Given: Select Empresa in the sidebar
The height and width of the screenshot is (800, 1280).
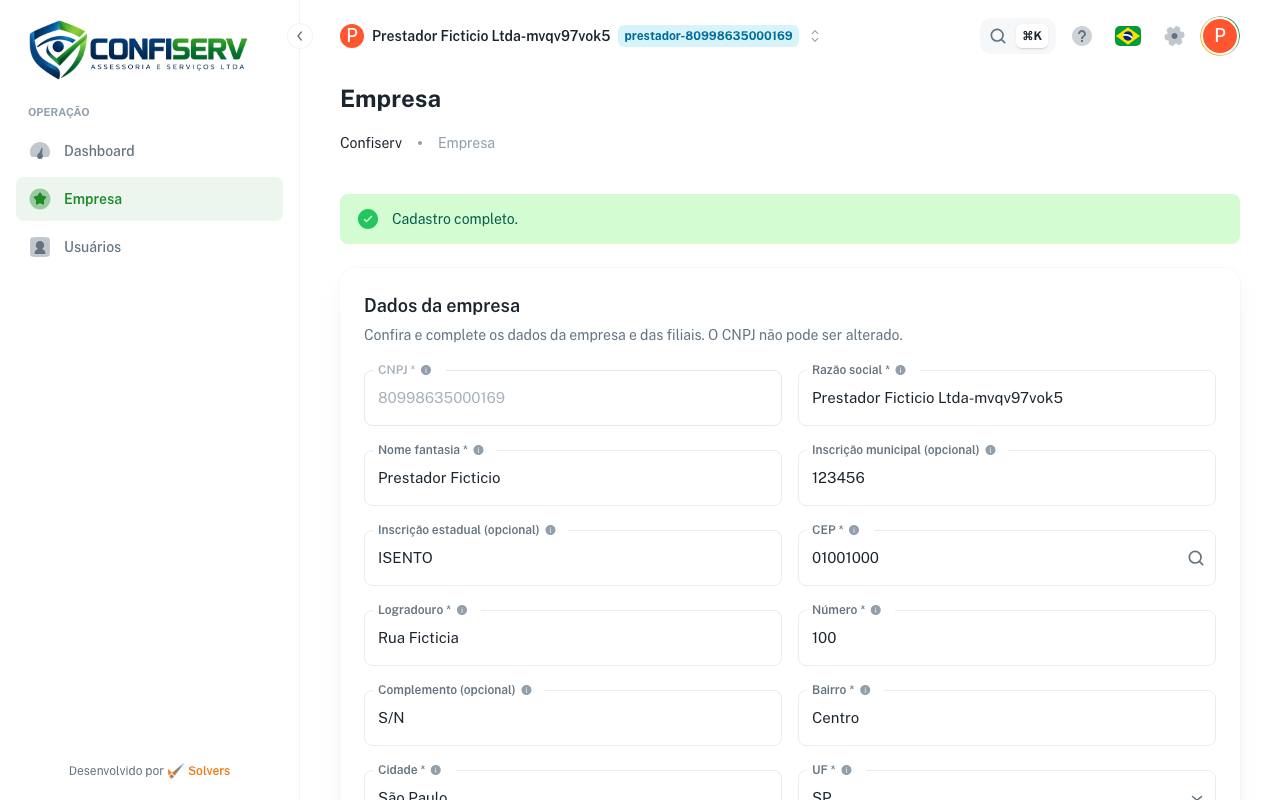Looking at the screenshot, I should point(149,199).
